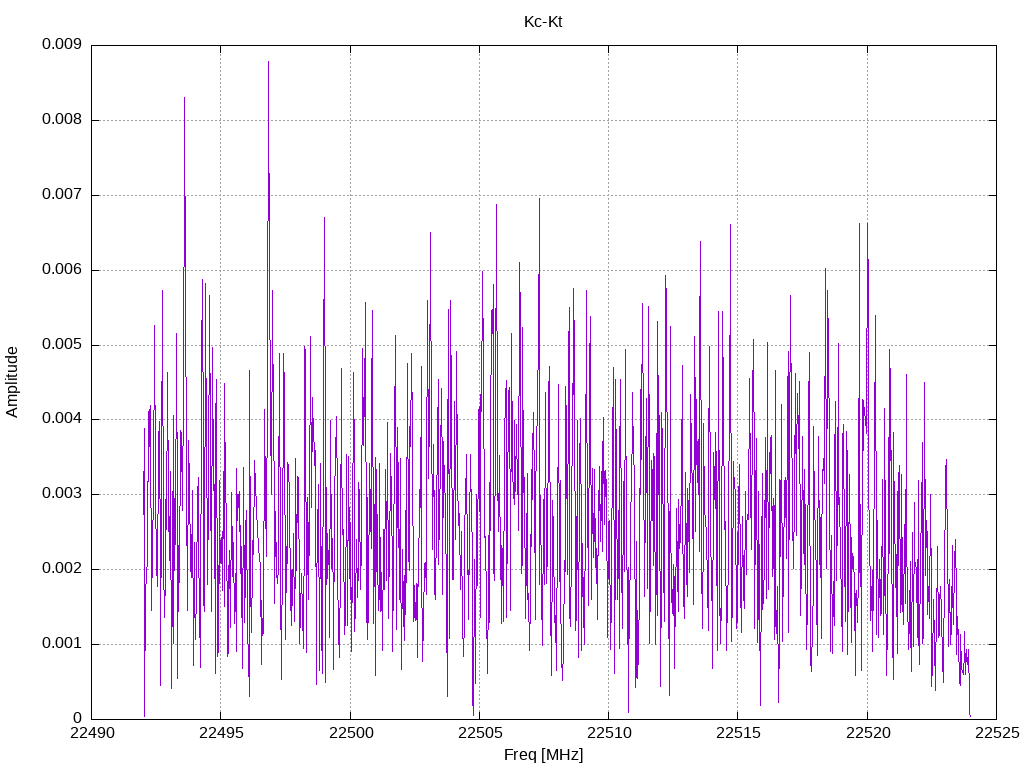Click the plot title Kc-Kt
The image size is (1024, 768).
coord(543,22)
